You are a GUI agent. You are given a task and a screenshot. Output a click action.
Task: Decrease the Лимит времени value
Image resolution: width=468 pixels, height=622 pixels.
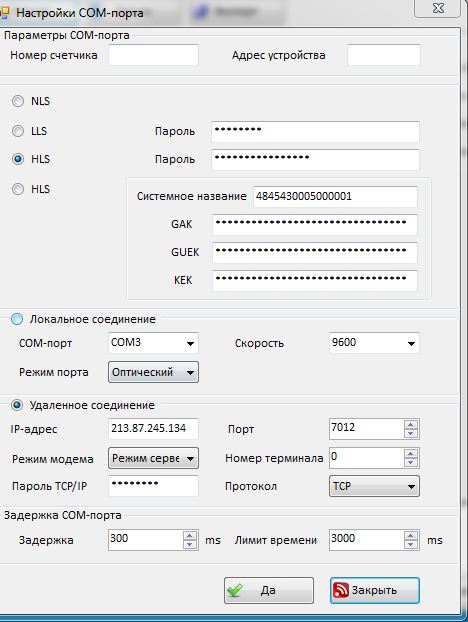click(x=410, y=544)
